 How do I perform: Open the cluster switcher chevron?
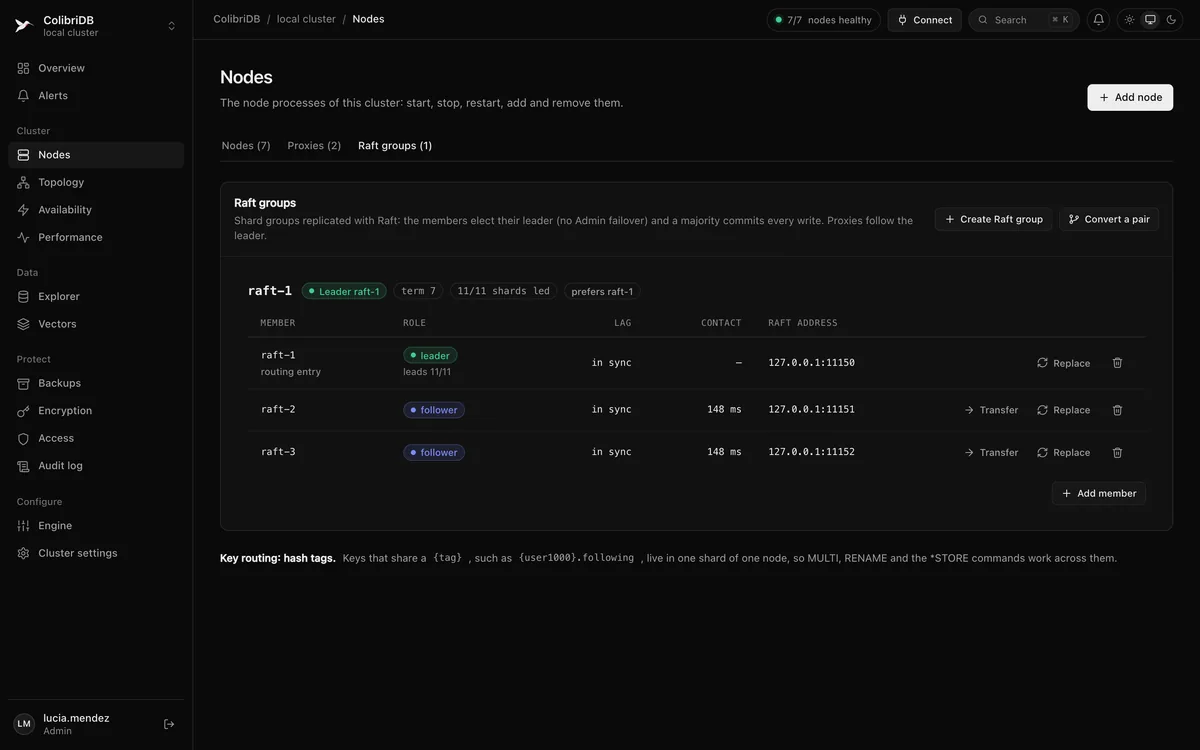[171, 26]
